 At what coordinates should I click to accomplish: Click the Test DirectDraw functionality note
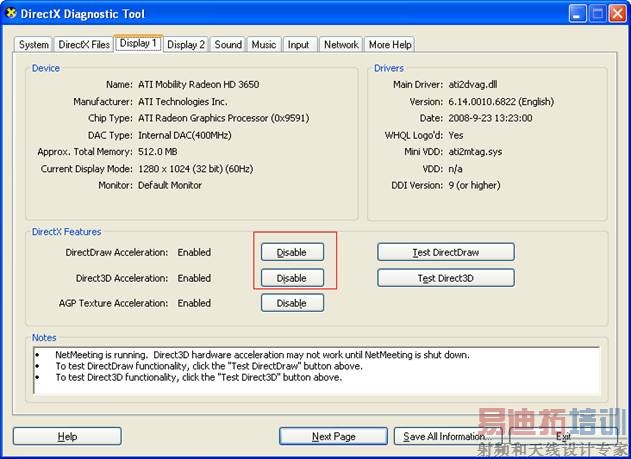coord(209,366)
